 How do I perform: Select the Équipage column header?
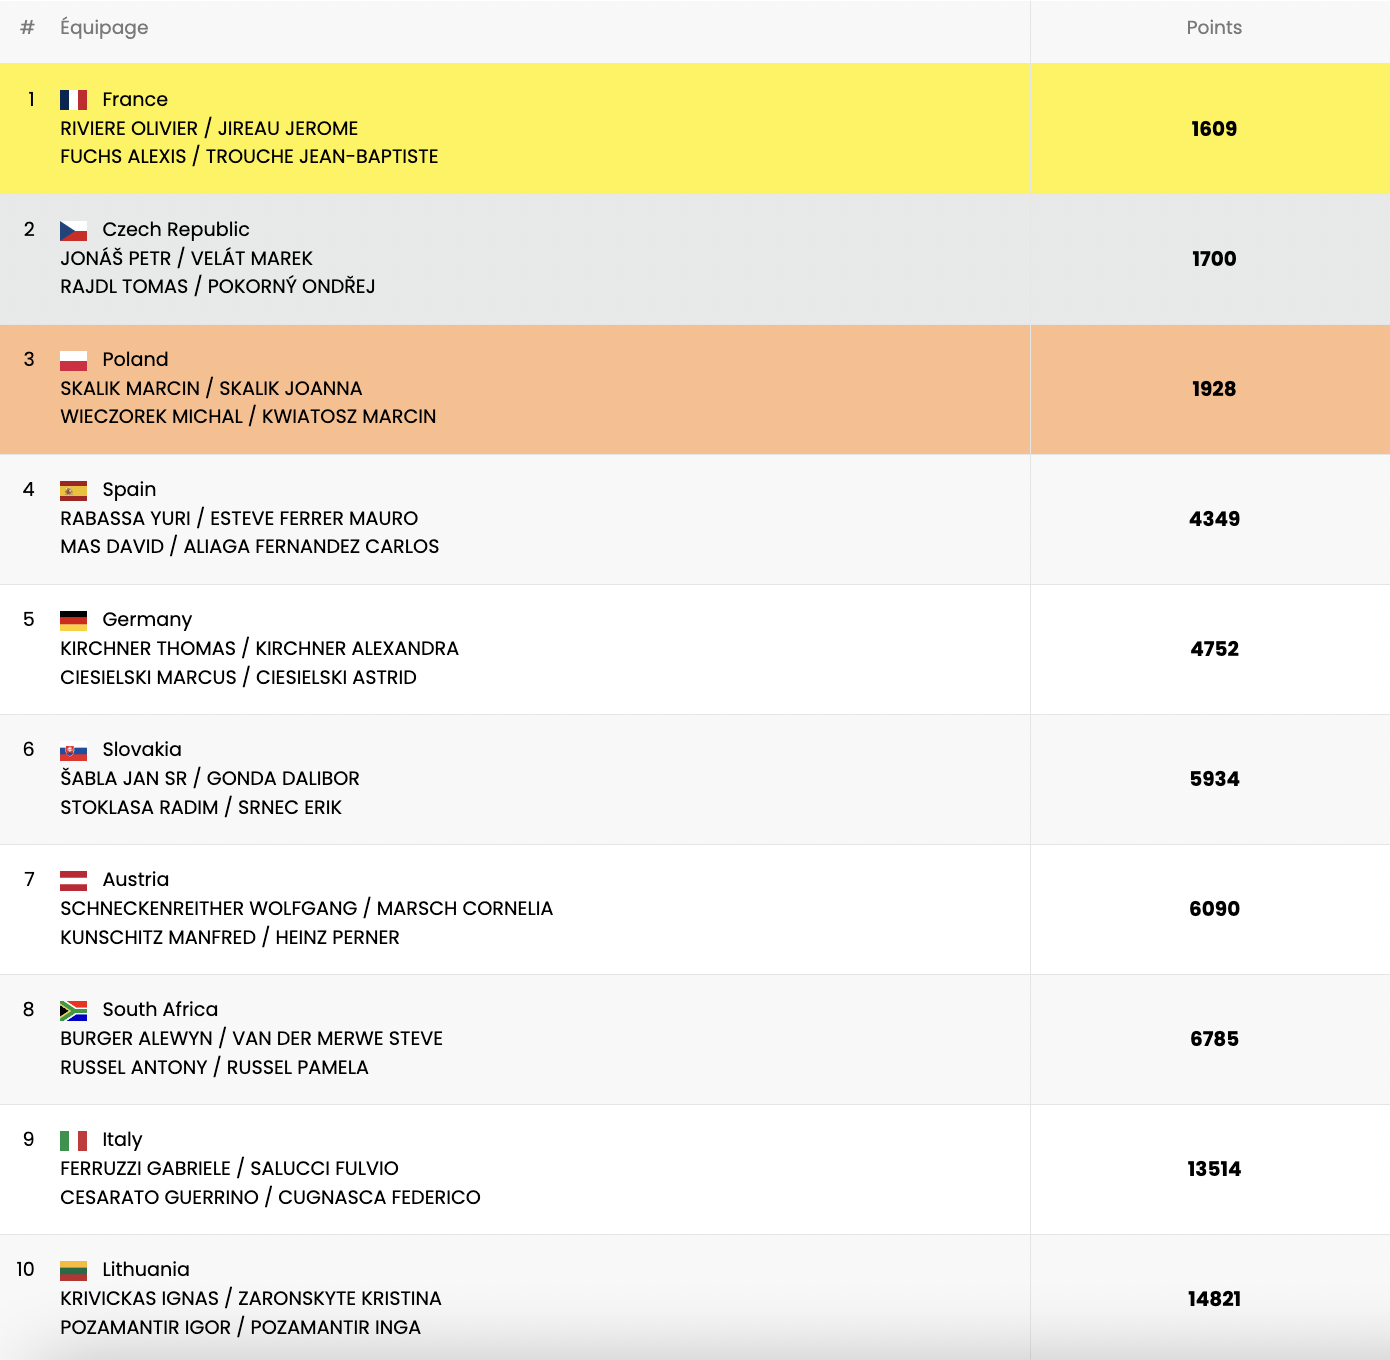coord(104,28)
